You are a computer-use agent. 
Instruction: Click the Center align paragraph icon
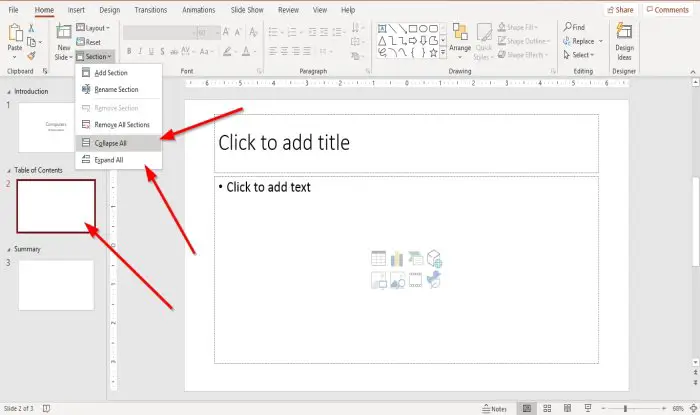(x=284, y=52)
